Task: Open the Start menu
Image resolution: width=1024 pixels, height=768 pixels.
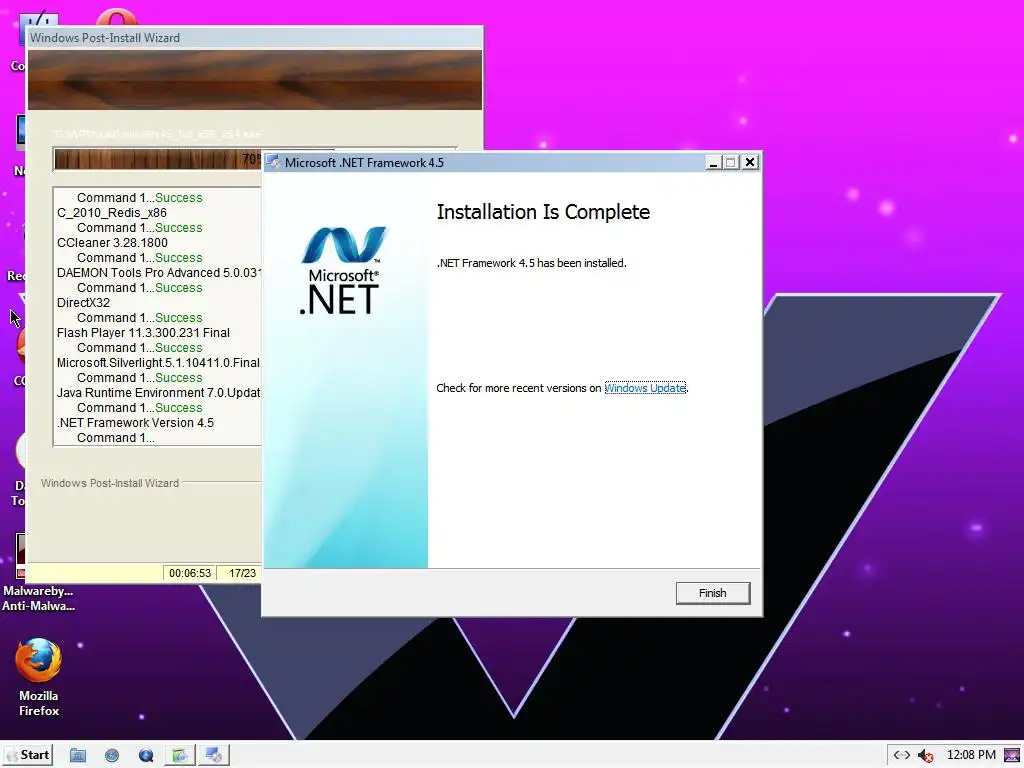Action: pyautogui.click(x=28, y=755)
